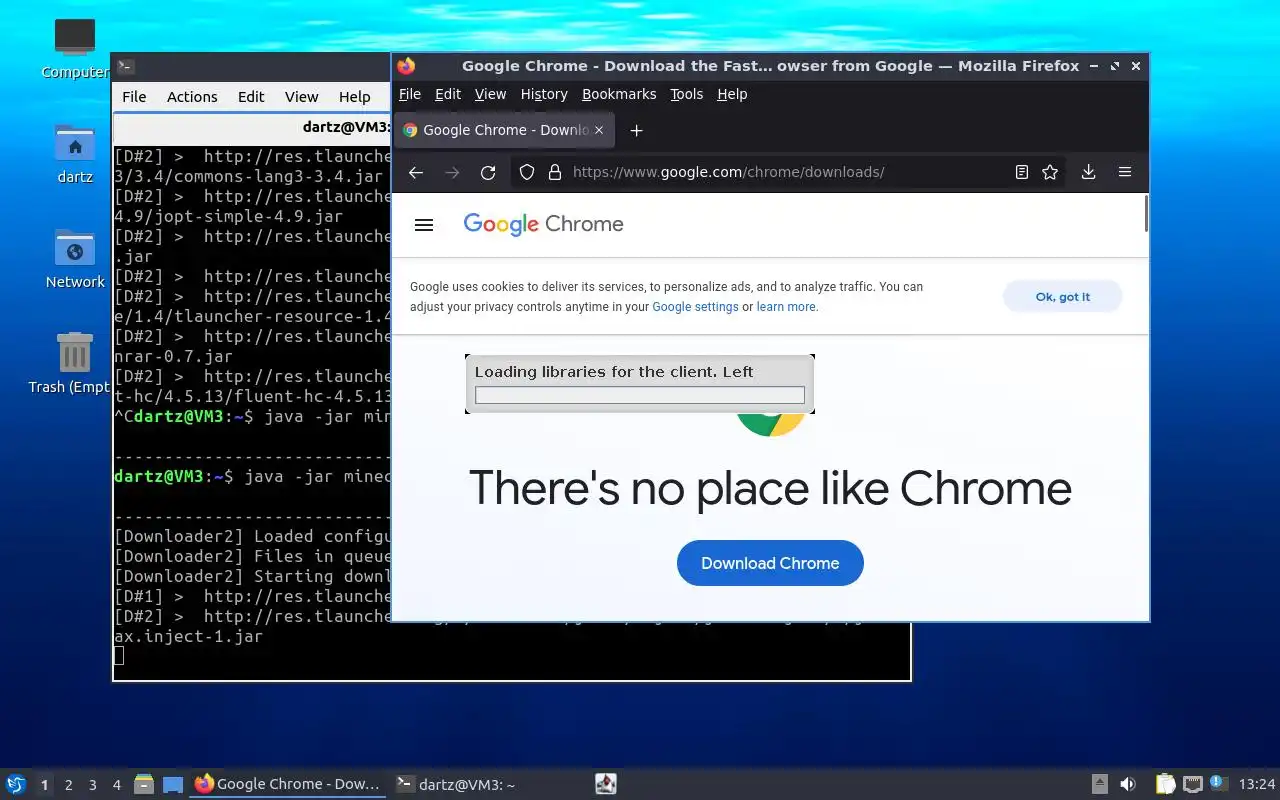Open the removable media eject tray icon
Image resolution: width=1280 pixels, height=800 pixels.
click(x=1099, y=785)
